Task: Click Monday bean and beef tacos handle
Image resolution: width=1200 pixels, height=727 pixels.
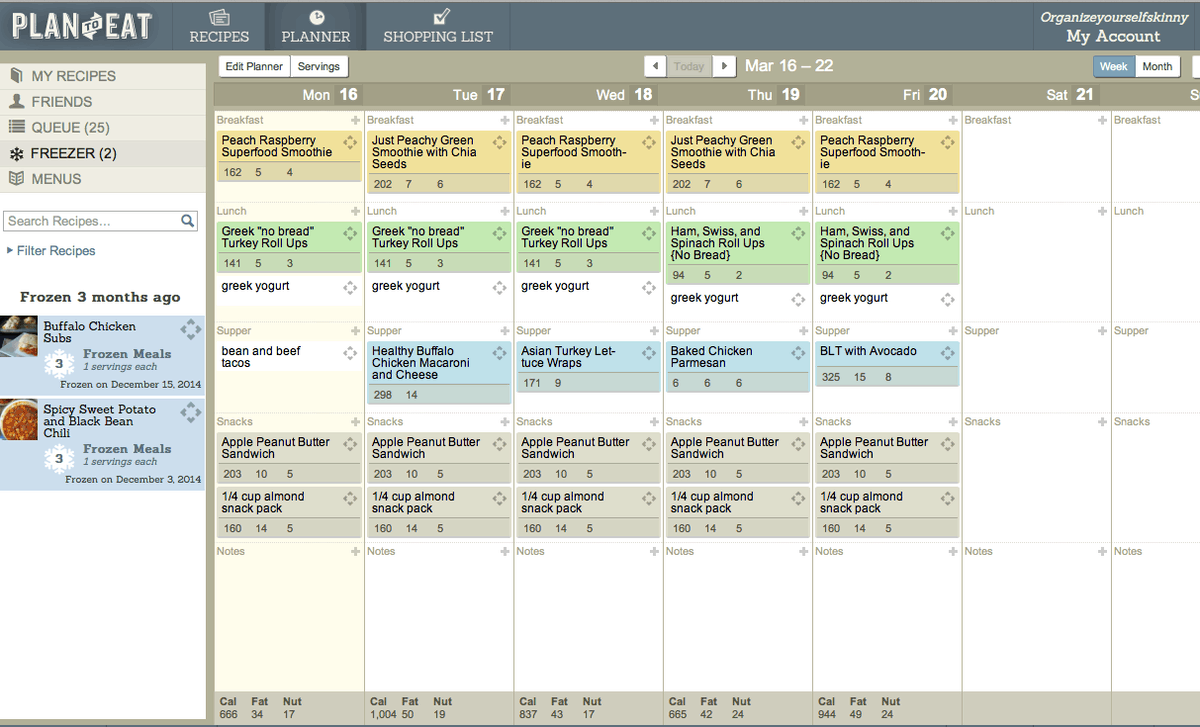Action: click(x=349, y=353)
